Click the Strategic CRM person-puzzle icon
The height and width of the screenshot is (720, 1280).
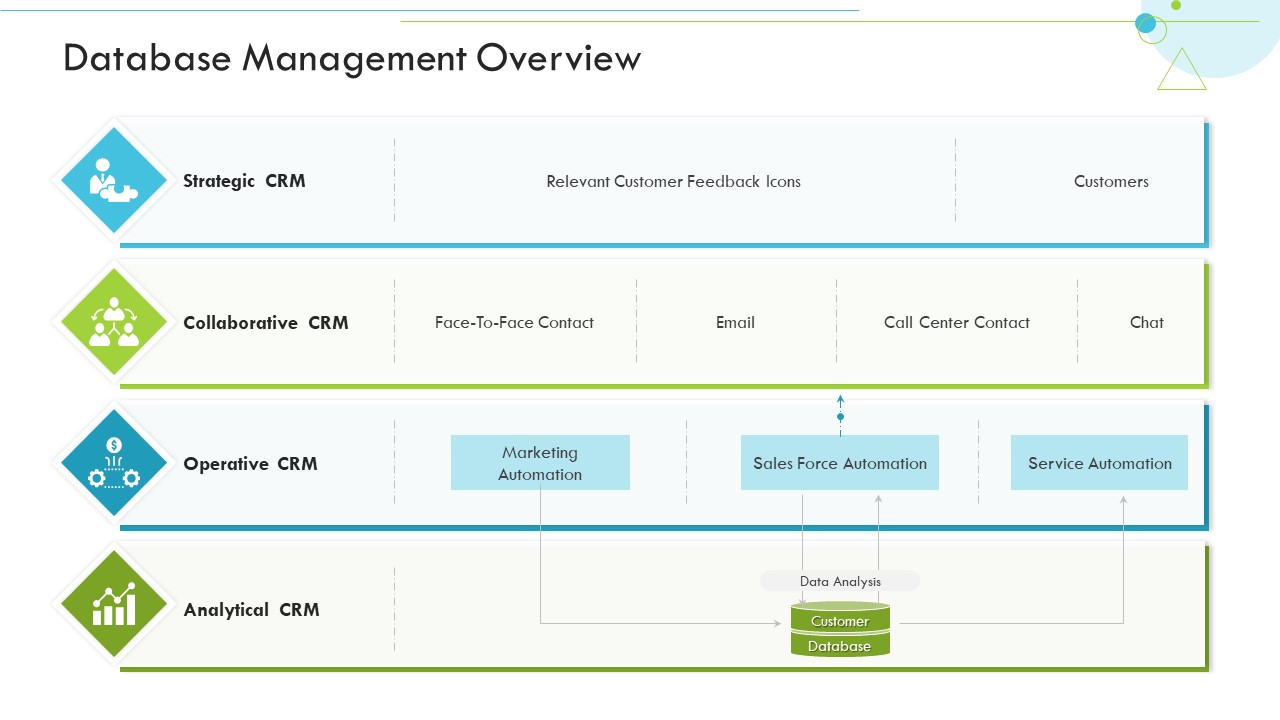coord(114,180)
